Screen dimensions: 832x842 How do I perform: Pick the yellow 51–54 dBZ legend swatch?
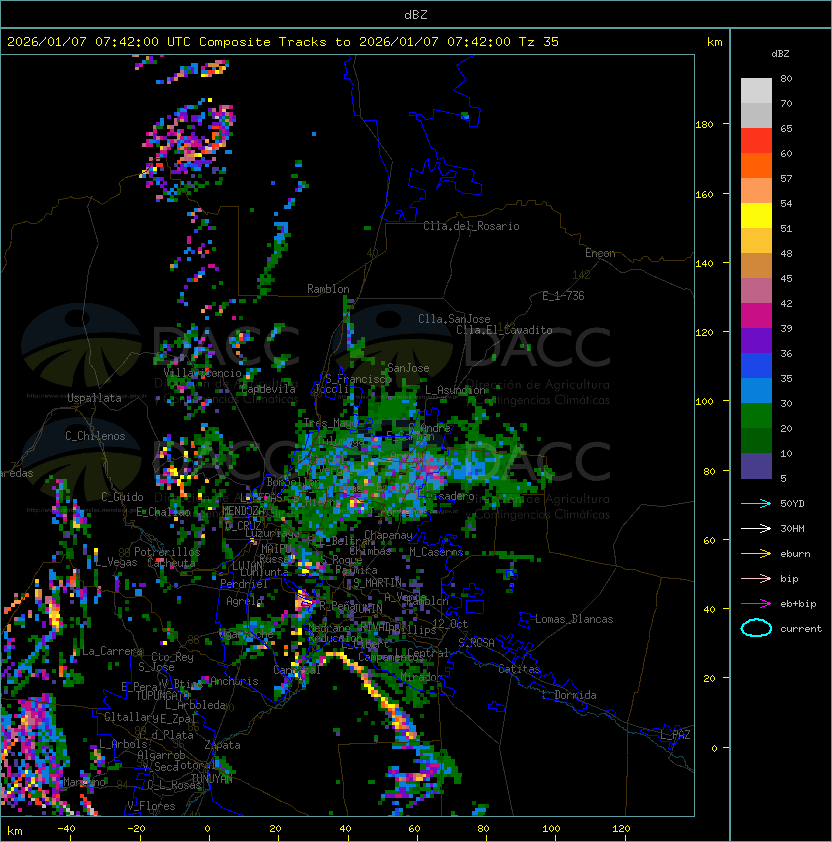click(x=756, y=216)
